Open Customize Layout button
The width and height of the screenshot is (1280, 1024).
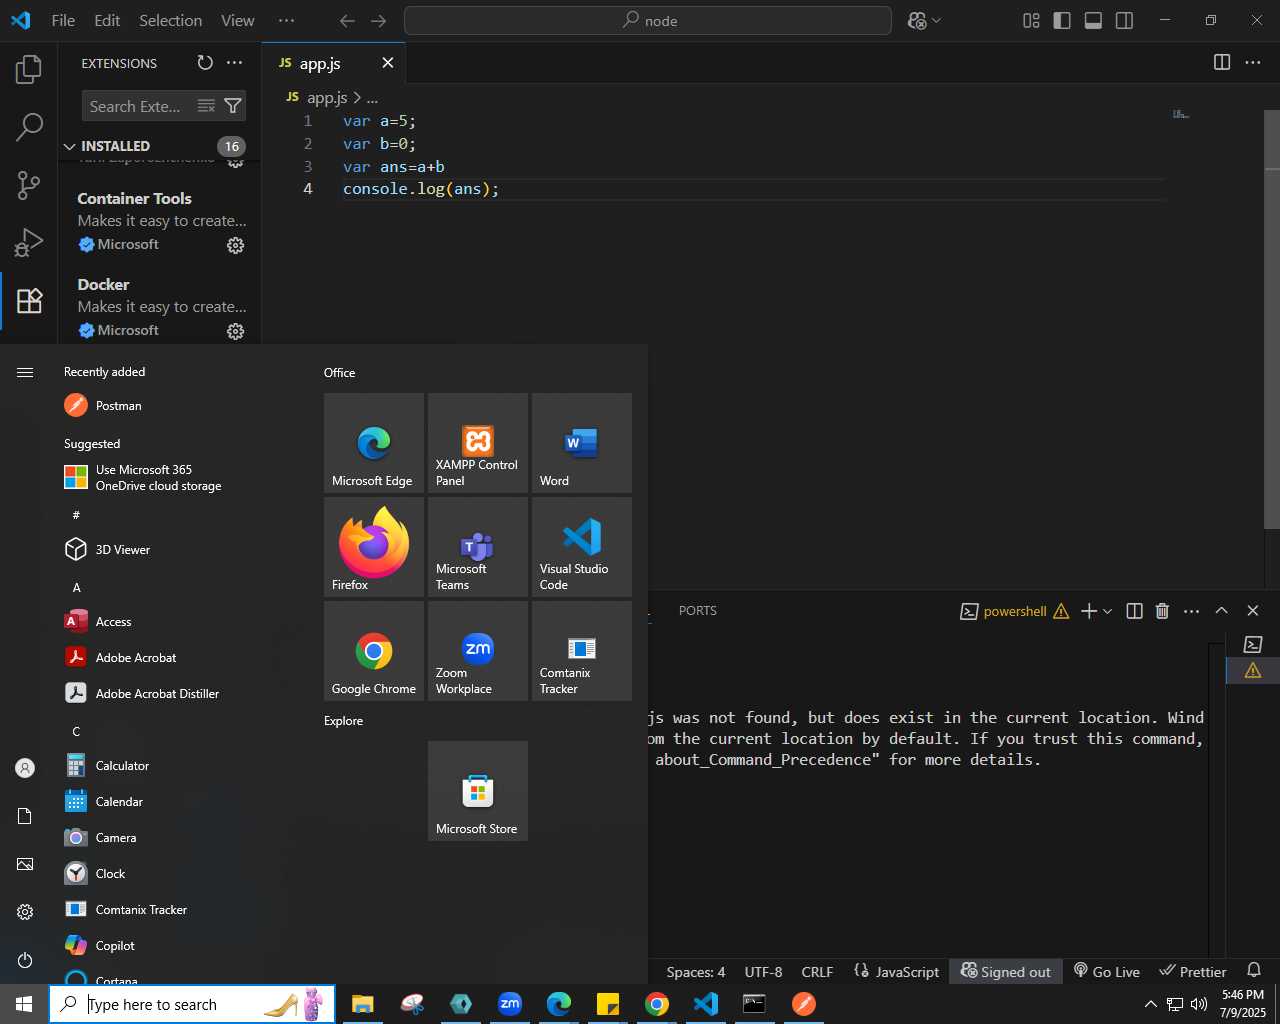(x=1031, y=20)
